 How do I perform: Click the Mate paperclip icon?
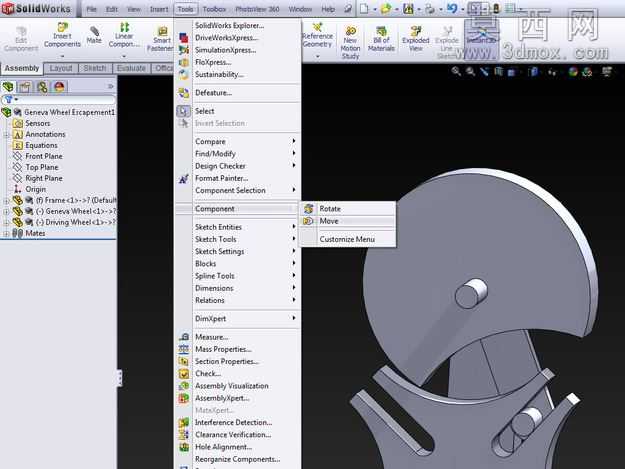[x=94, y=31]
